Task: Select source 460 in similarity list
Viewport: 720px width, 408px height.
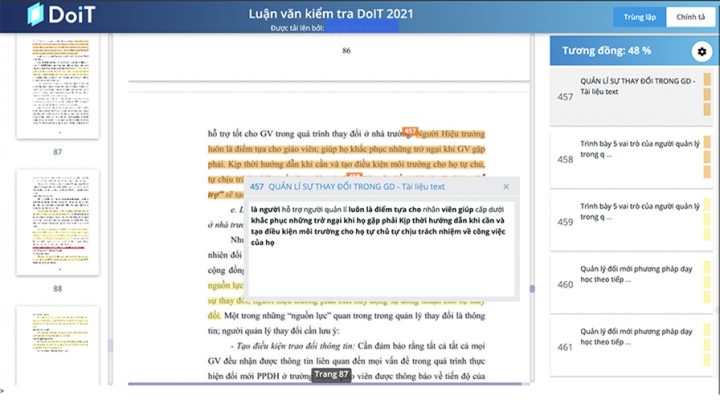Action: [x=631, y=285]
